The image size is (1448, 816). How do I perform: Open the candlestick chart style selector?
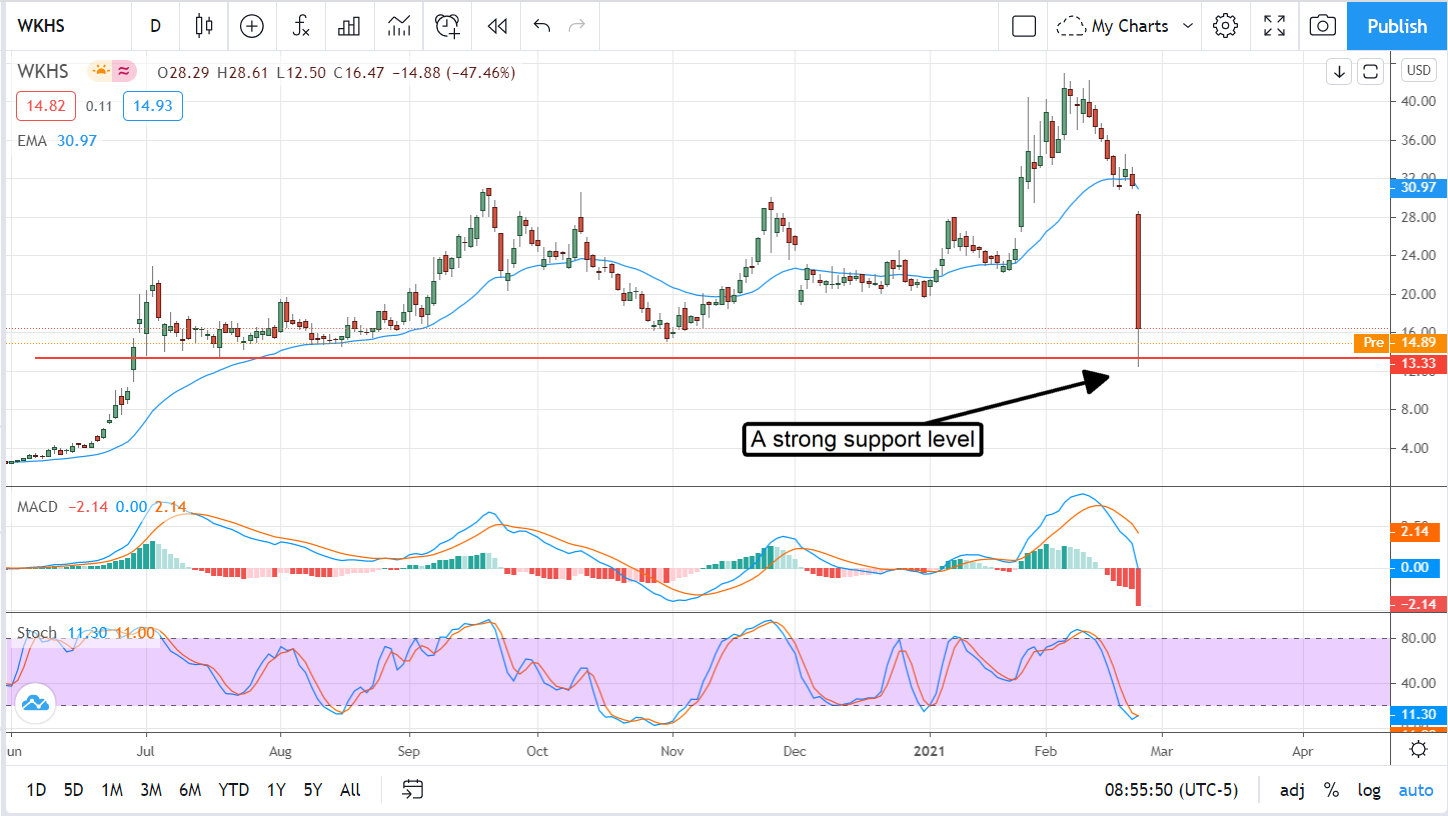pyautogui.click(x=204, y=26)
